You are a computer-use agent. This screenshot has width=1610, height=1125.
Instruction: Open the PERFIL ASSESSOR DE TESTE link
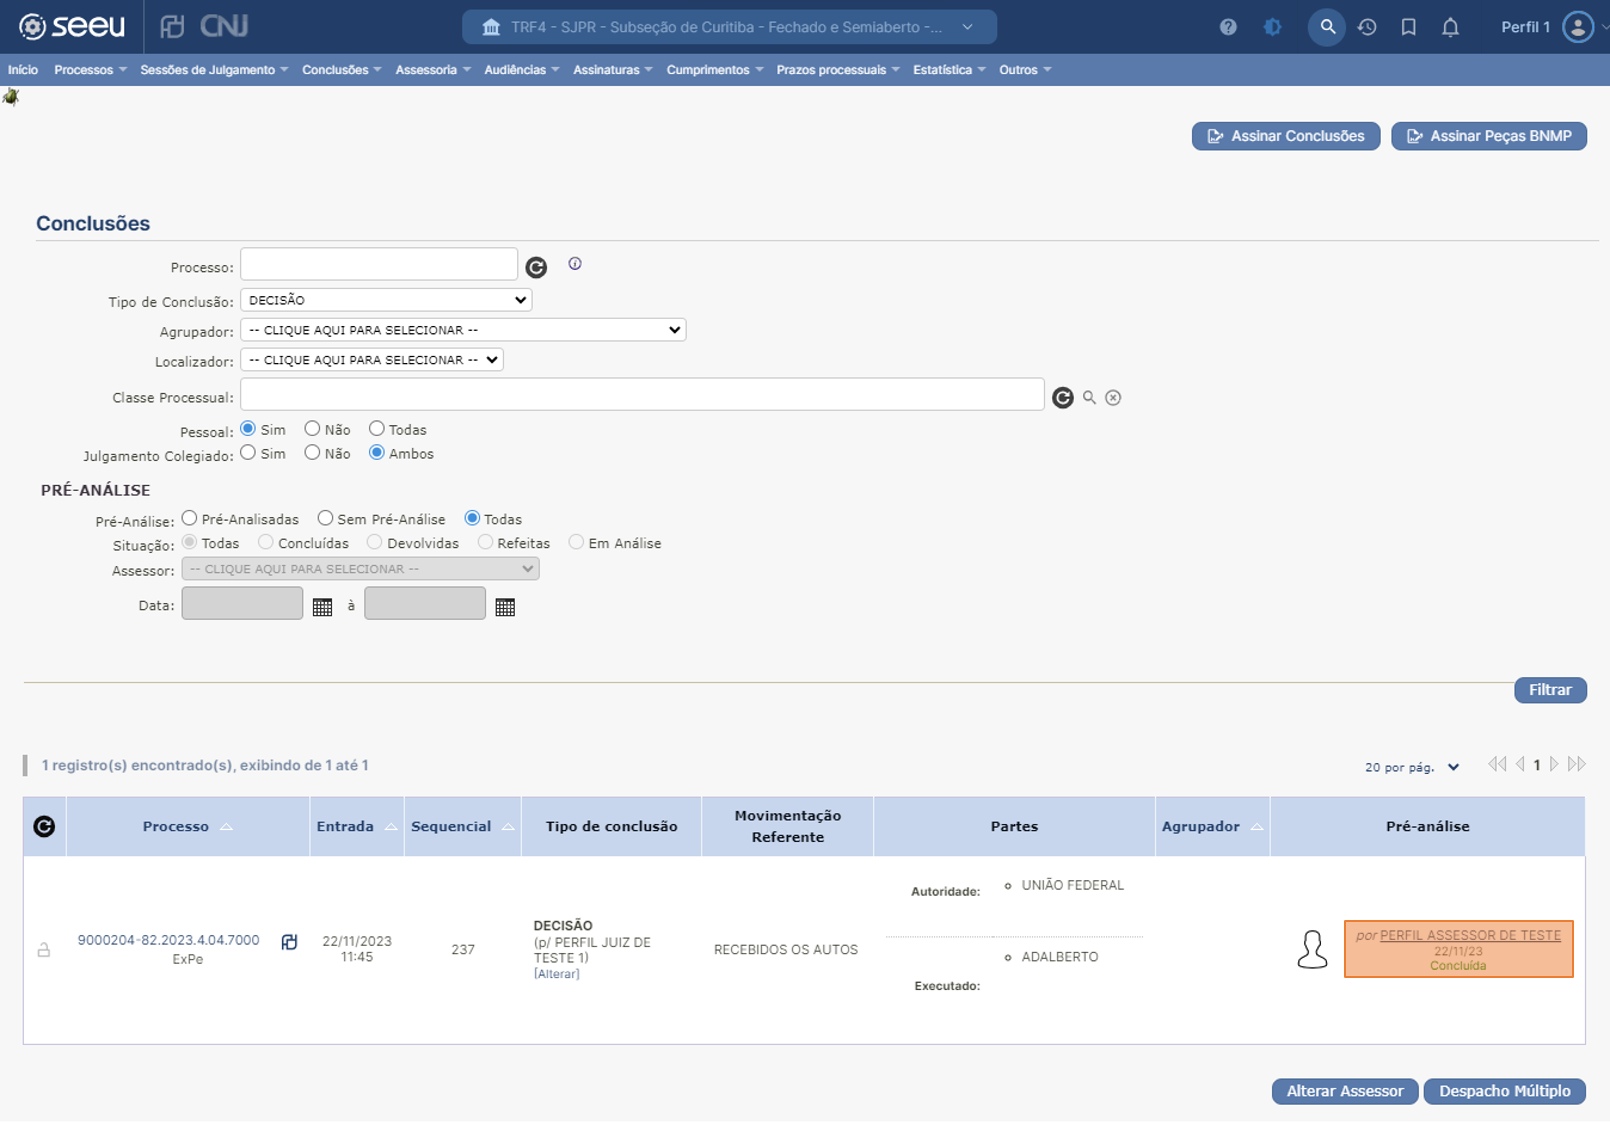click(1470, 935)
